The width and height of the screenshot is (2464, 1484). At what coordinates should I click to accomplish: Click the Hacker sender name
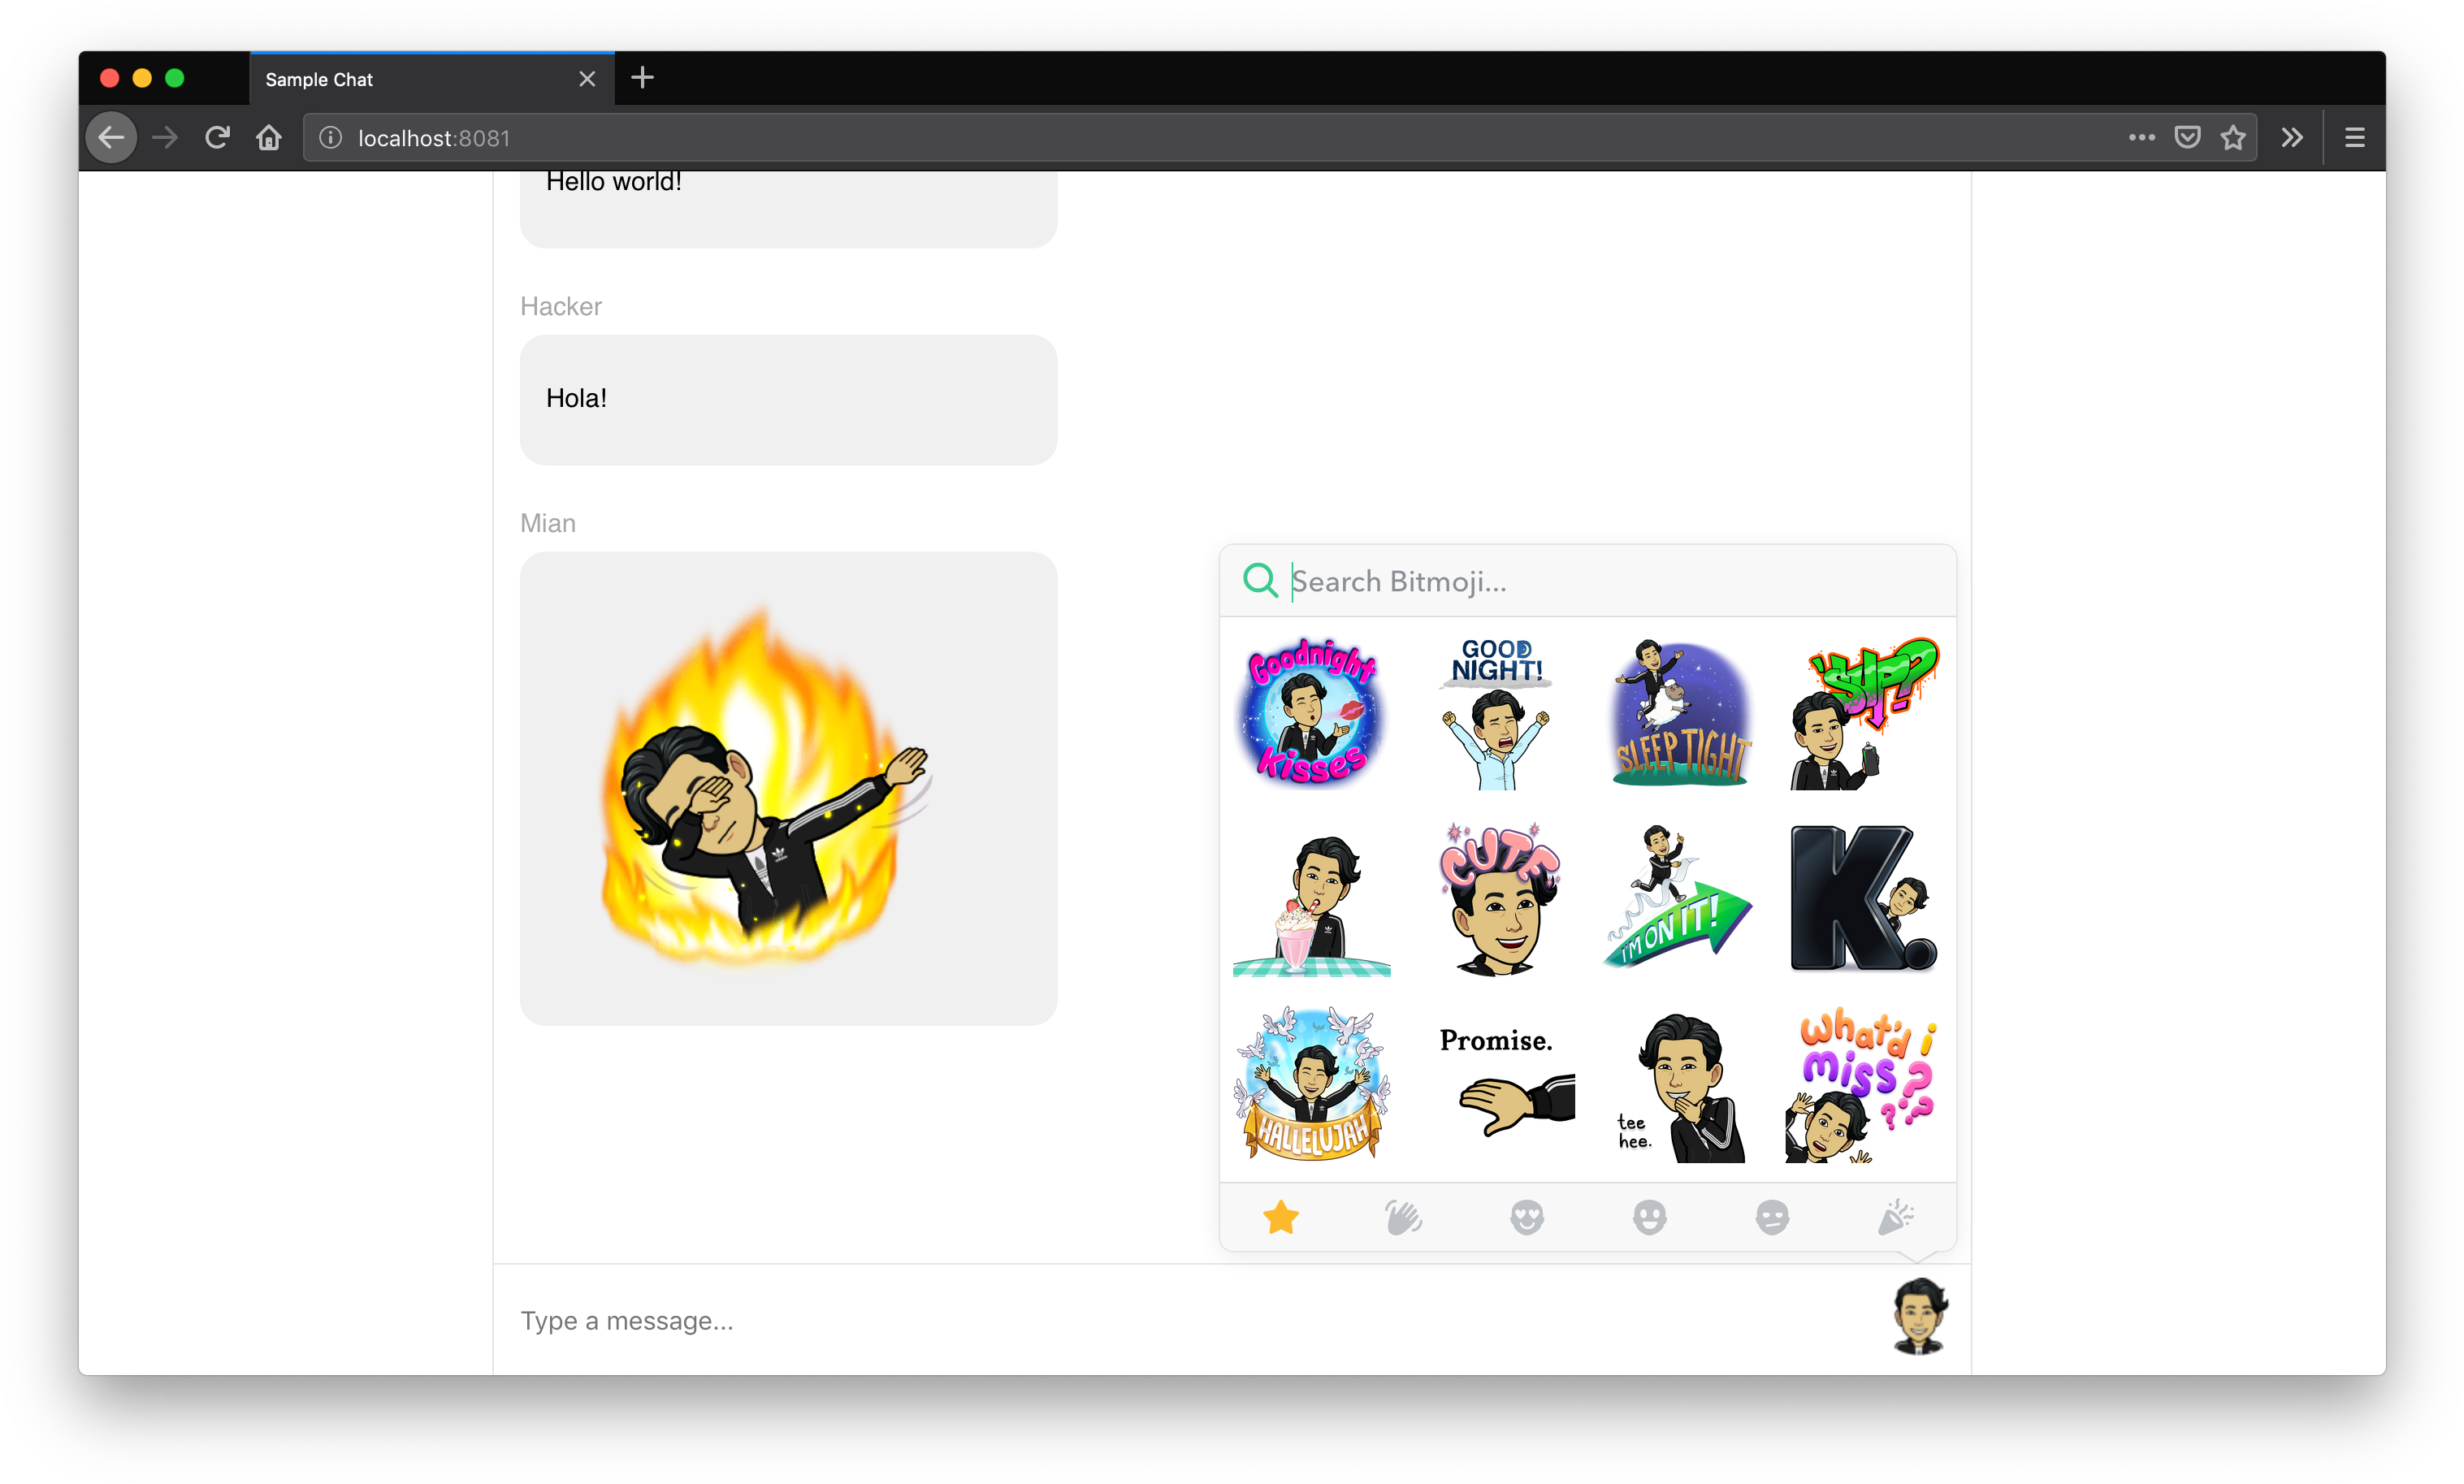coord(560,306)
